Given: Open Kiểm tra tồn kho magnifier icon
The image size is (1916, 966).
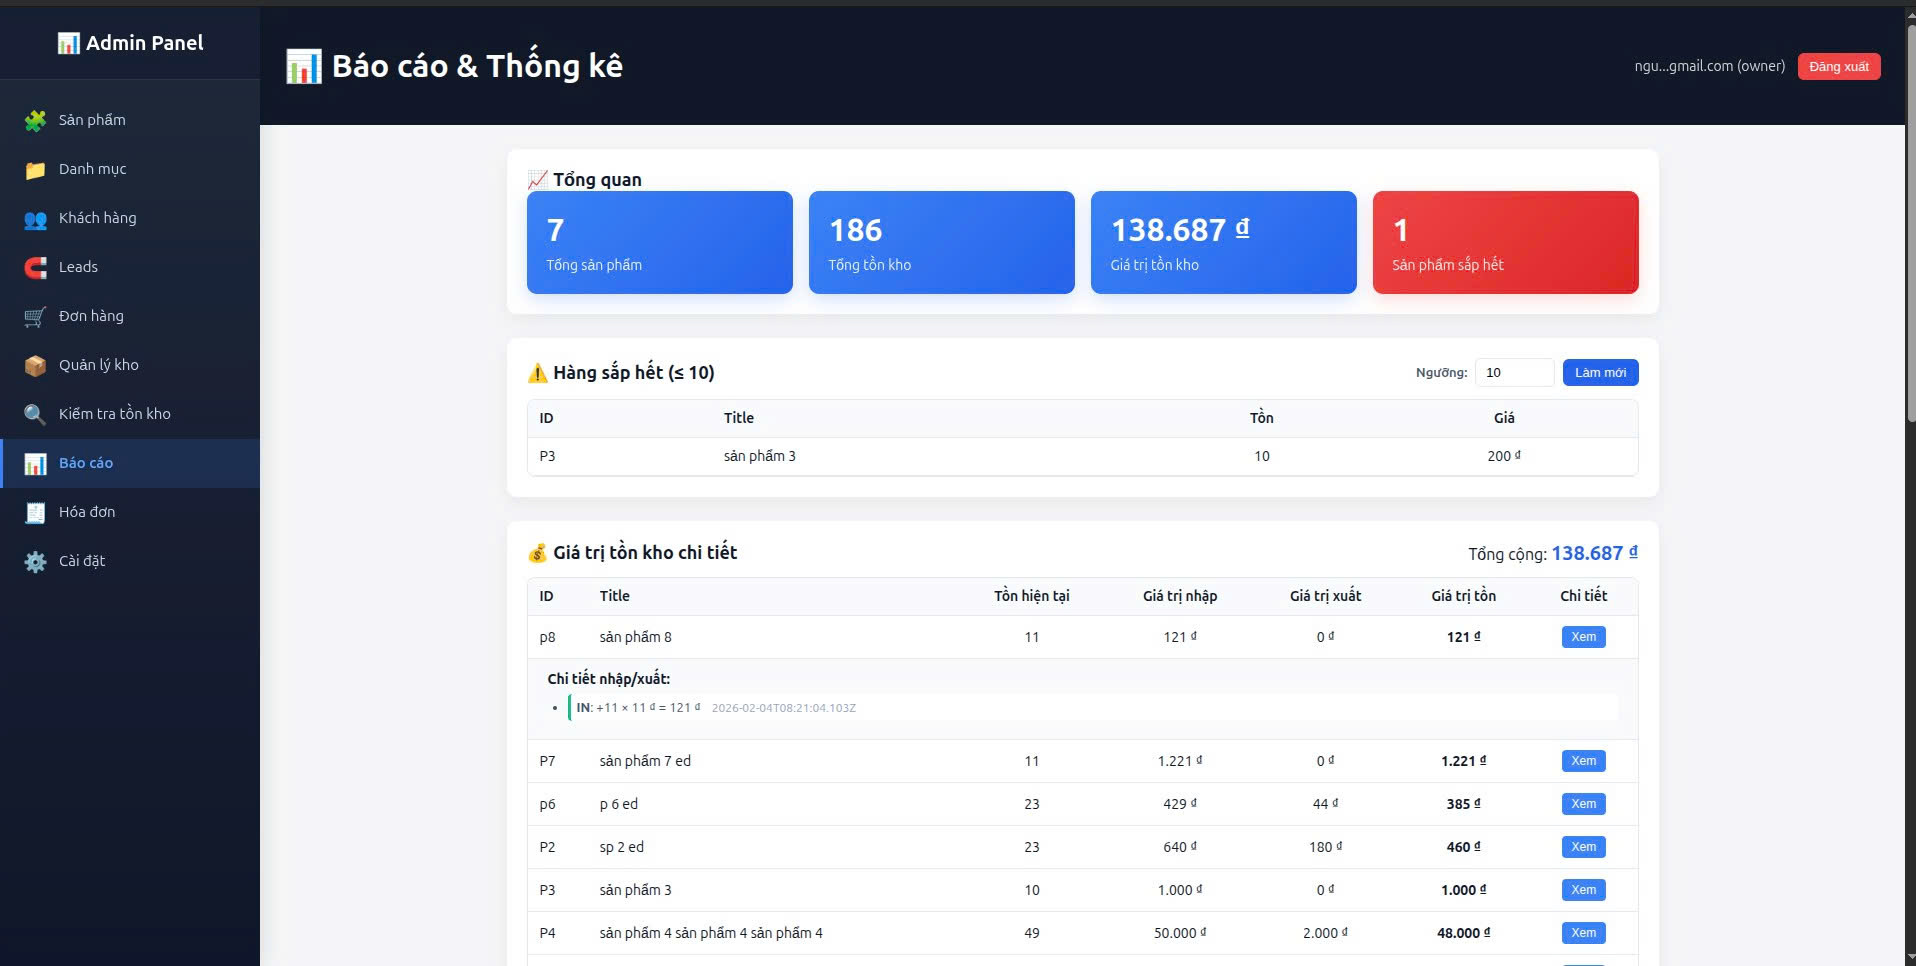Looking at the screenshot, I should [x=35, y=413].
